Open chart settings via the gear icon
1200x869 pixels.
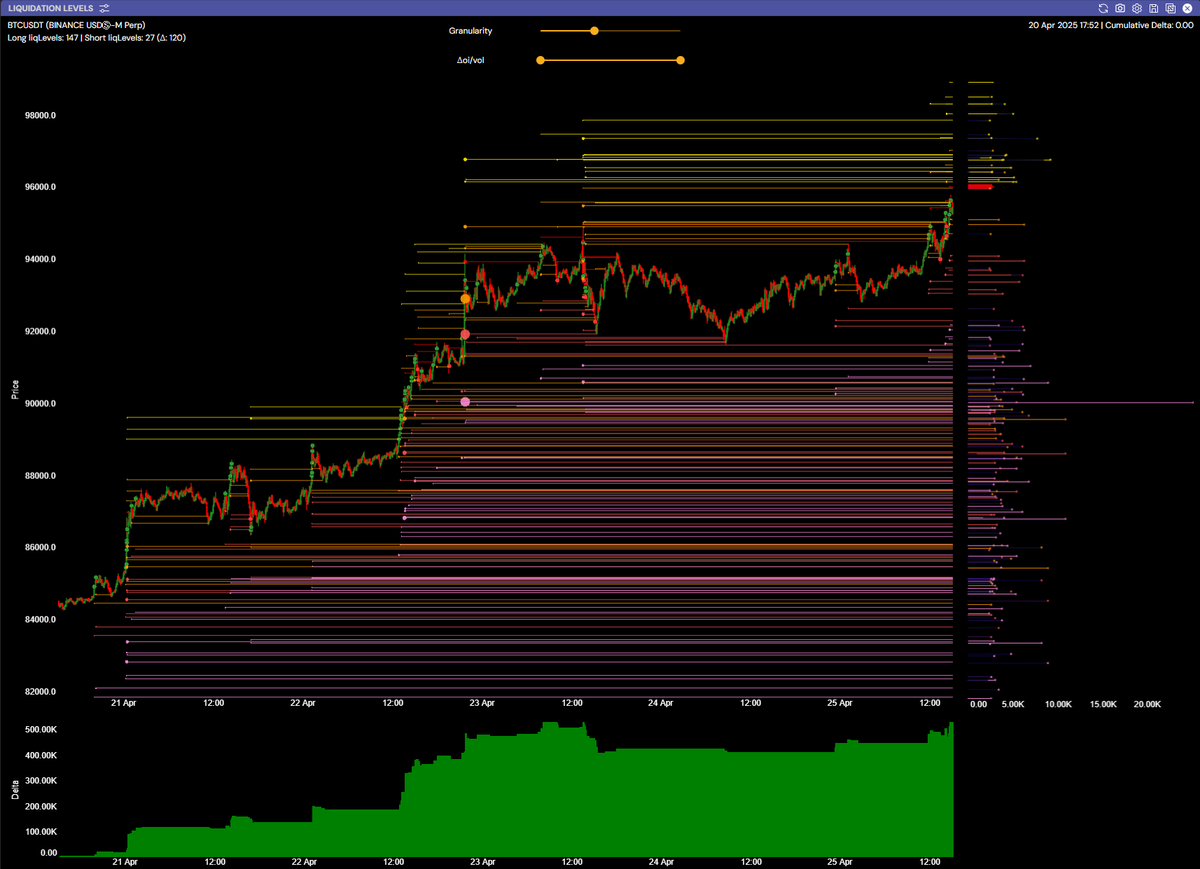(x=1137, y=8)
